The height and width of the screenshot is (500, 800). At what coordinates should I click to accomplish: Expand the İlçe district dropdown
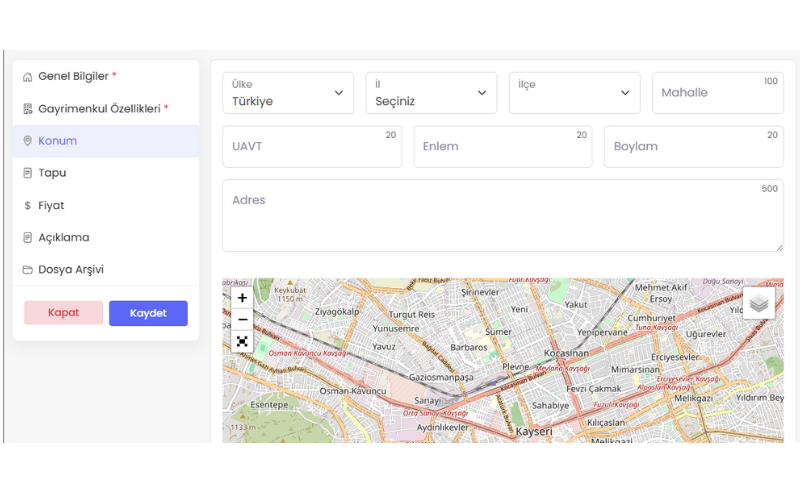574,93
